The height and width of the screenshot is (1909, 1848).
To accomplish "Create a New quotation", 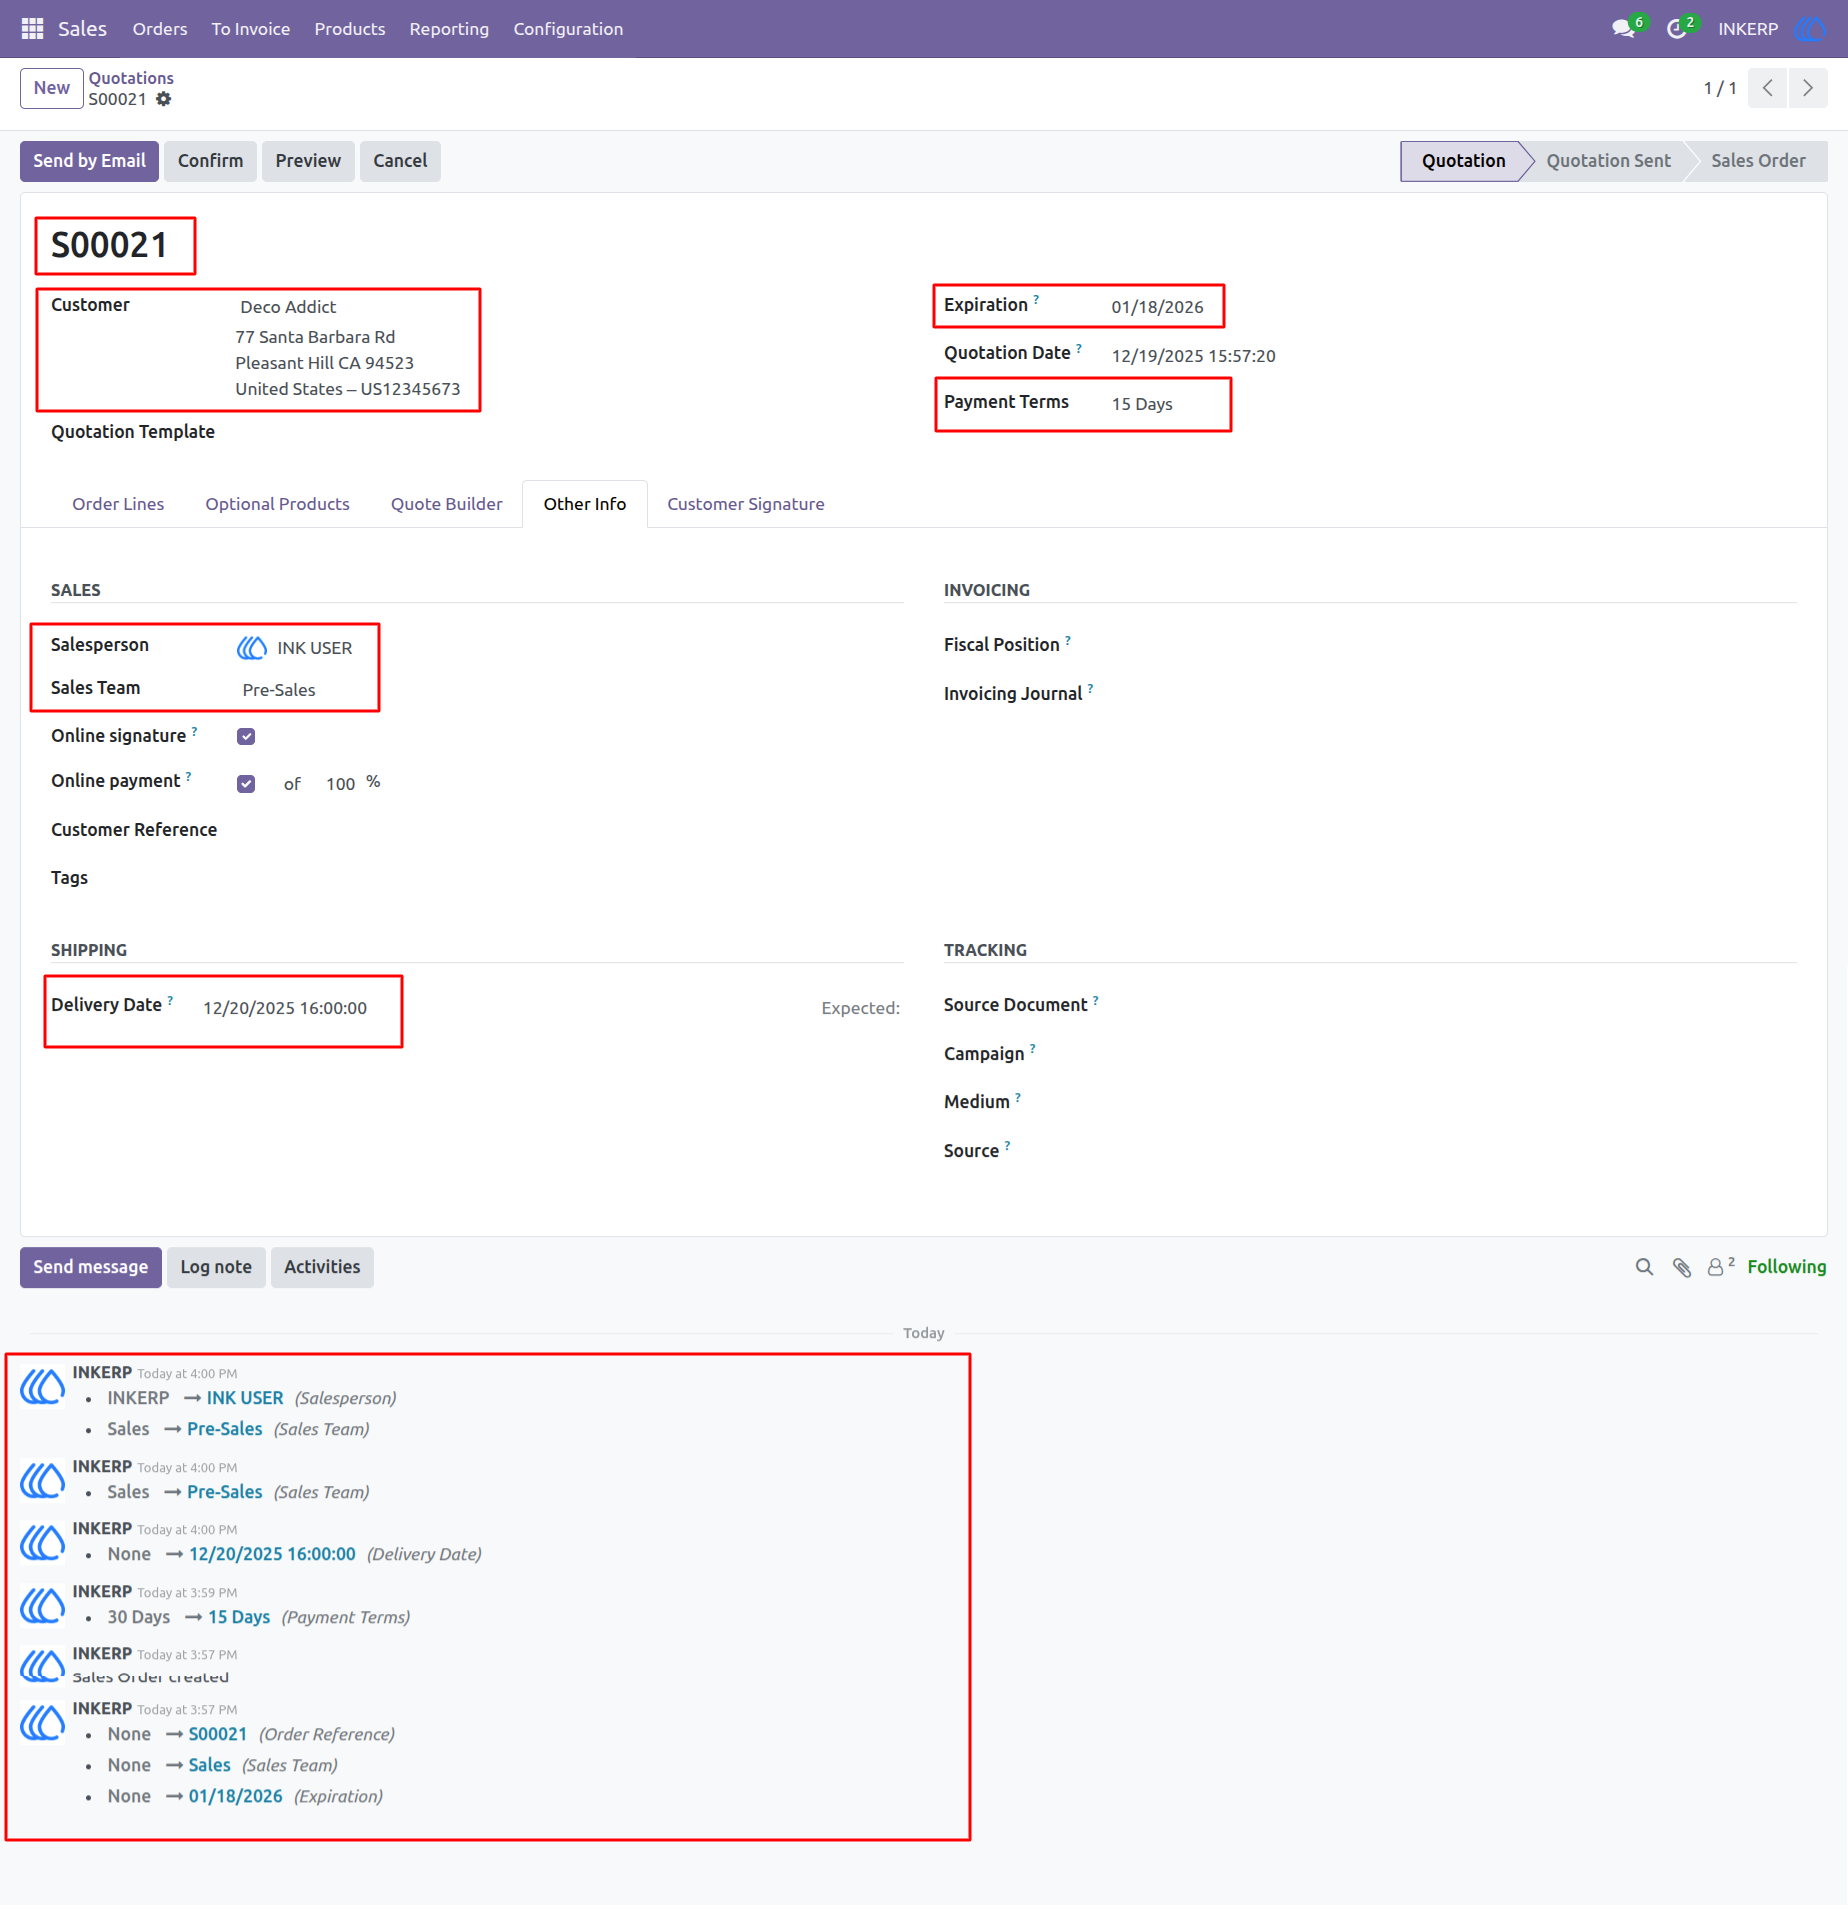I will 52,88.
